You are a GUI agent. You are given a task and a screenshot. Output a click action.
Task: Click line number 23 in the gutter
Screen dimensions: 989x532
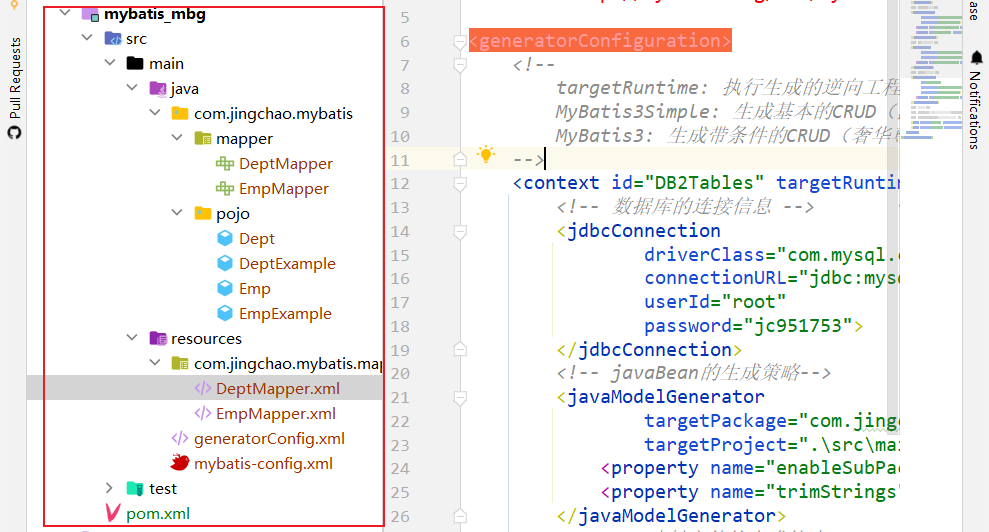pyautogui.click(x=400, y=446)
